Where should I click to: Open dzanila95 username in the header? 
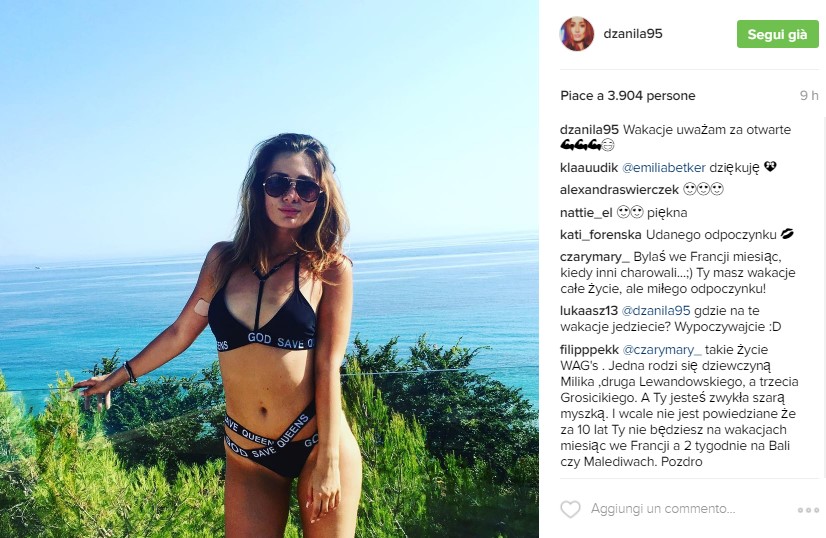pyautogui.click(x=633, y=34)
